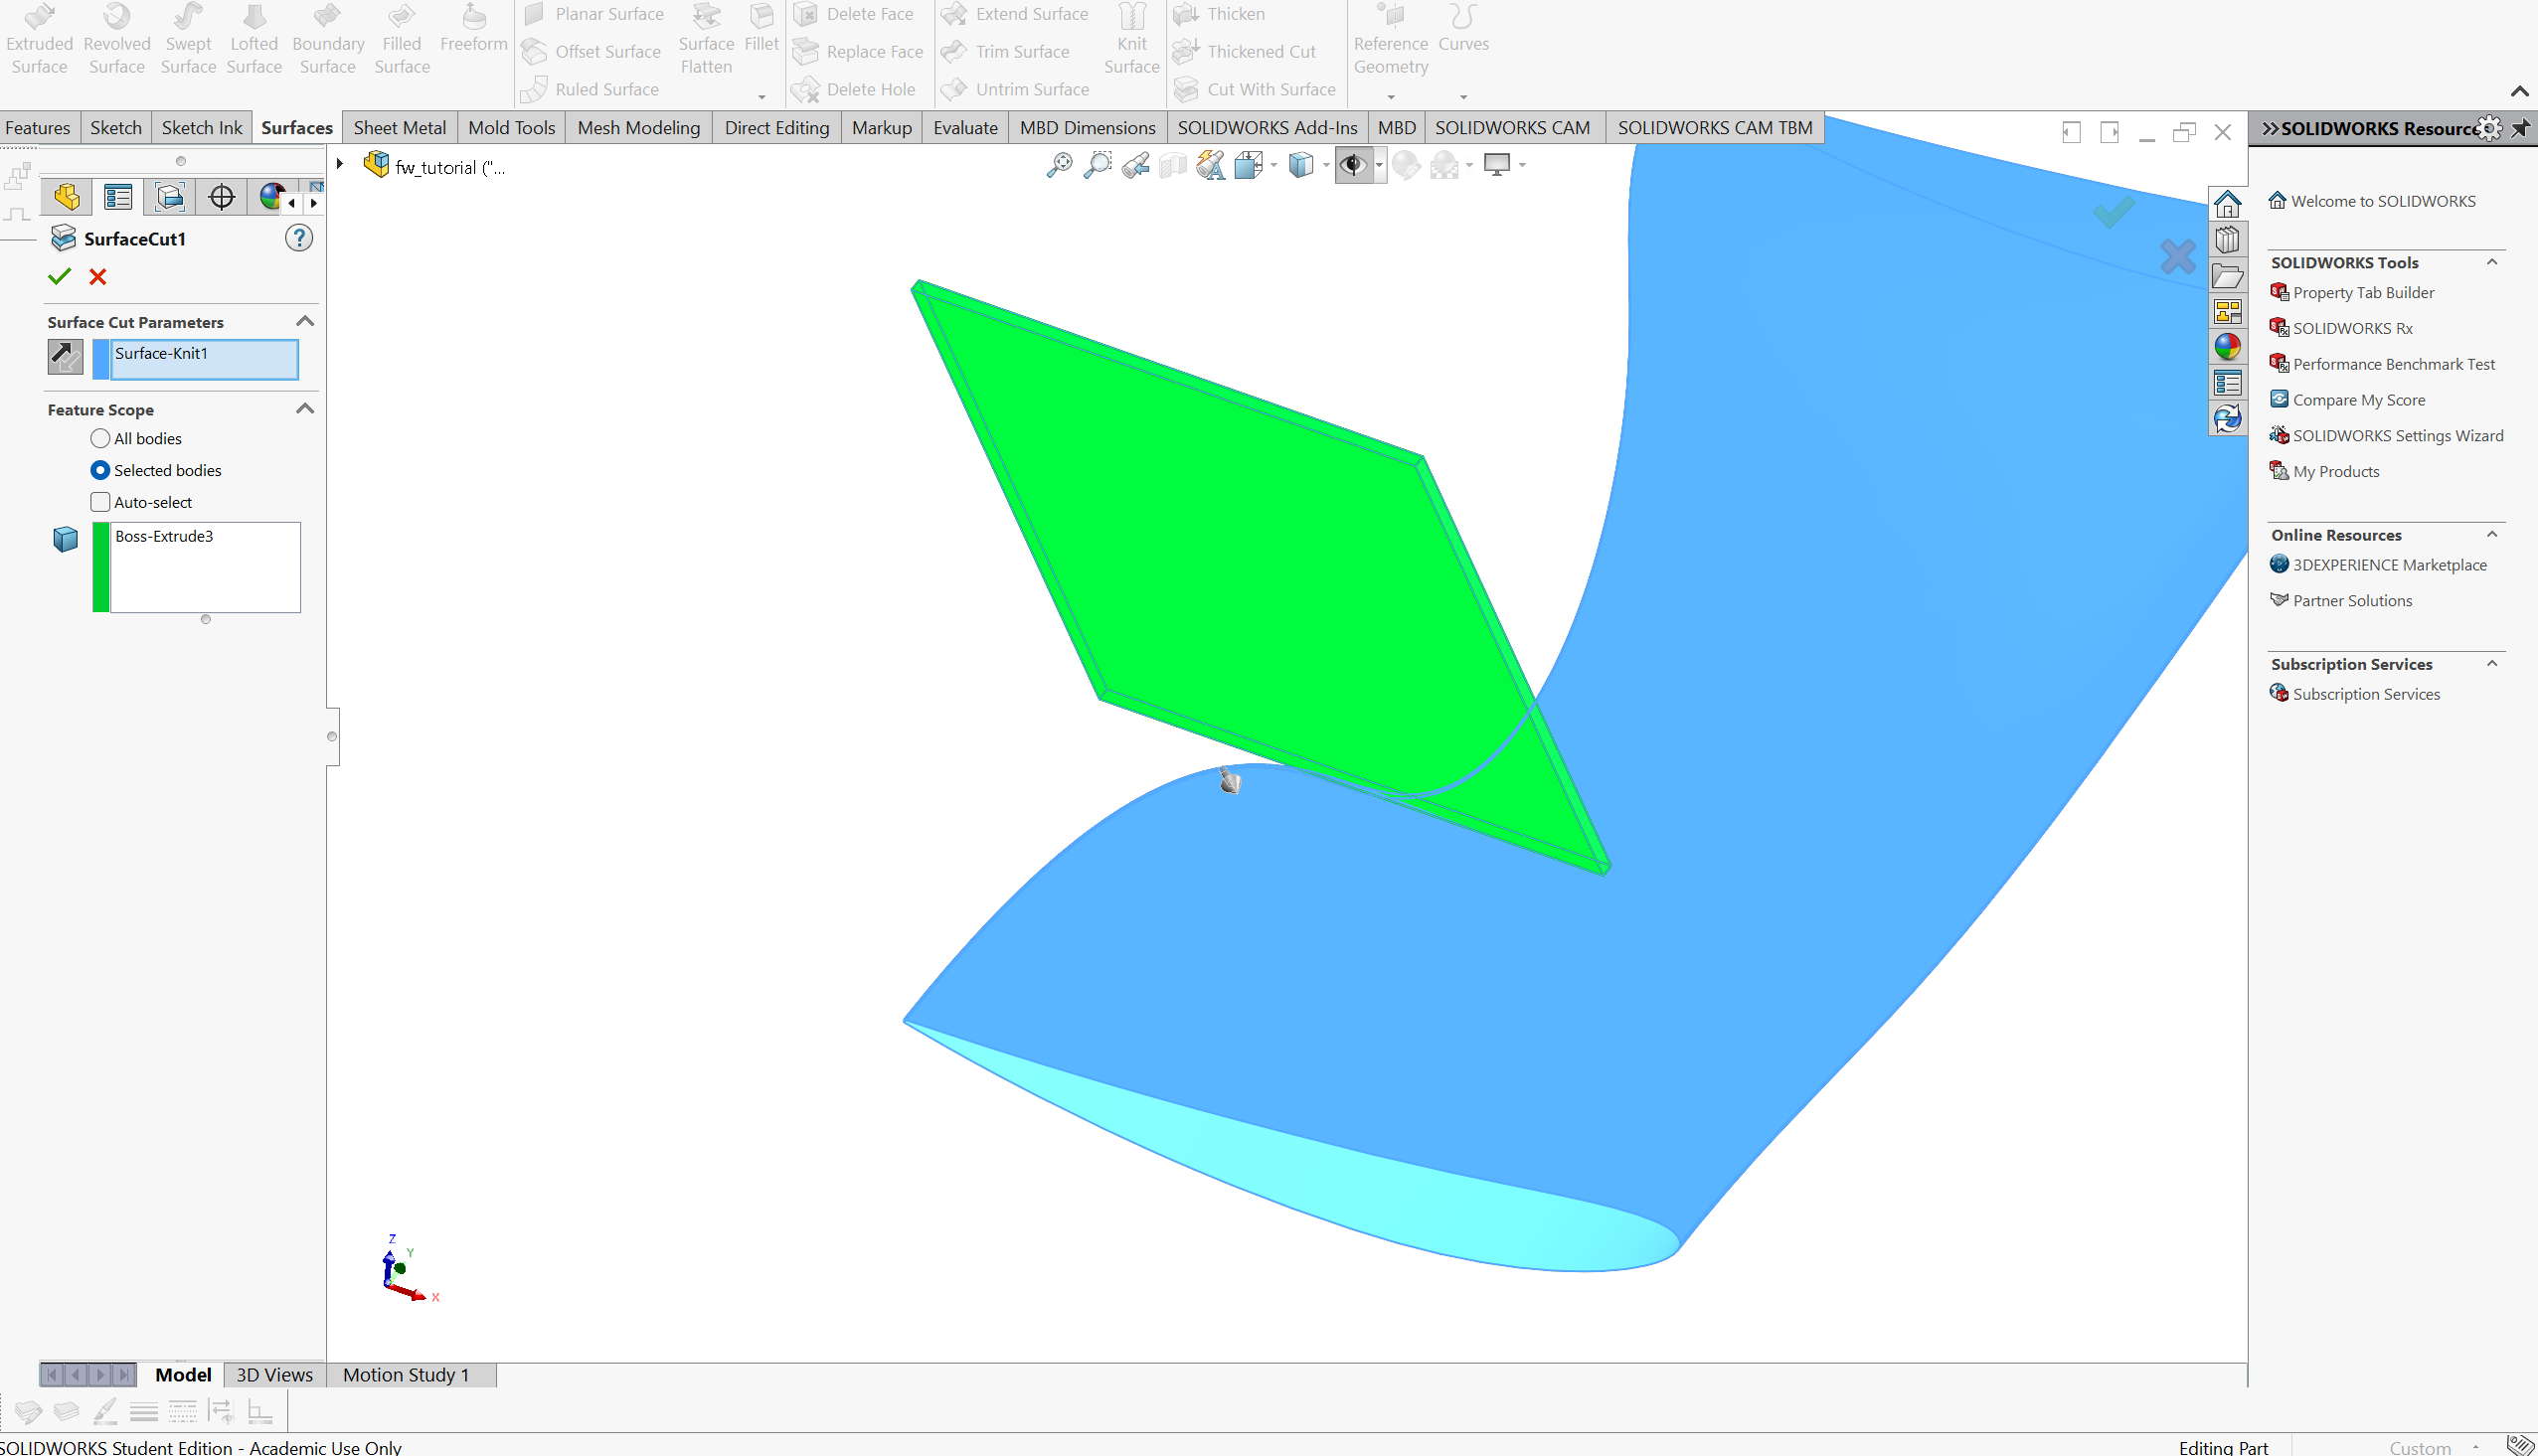Switch to the Sheet Metal tab

point(399,128)
